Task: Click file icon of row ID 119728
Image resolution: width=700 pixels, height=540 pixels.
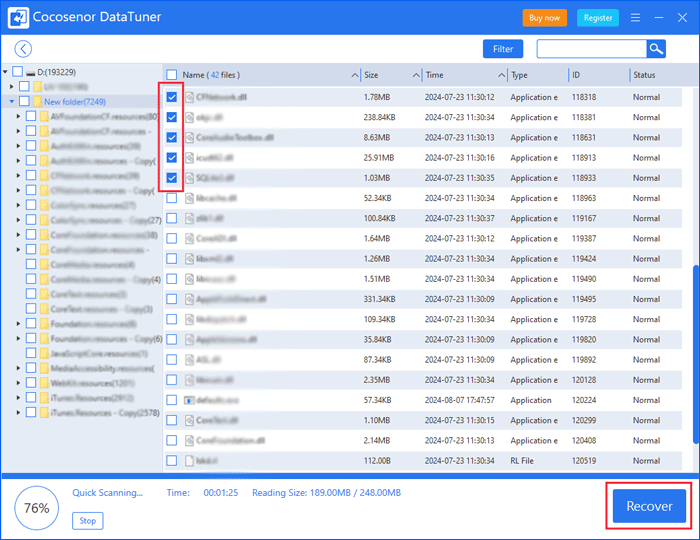Action: pos(189,319)
